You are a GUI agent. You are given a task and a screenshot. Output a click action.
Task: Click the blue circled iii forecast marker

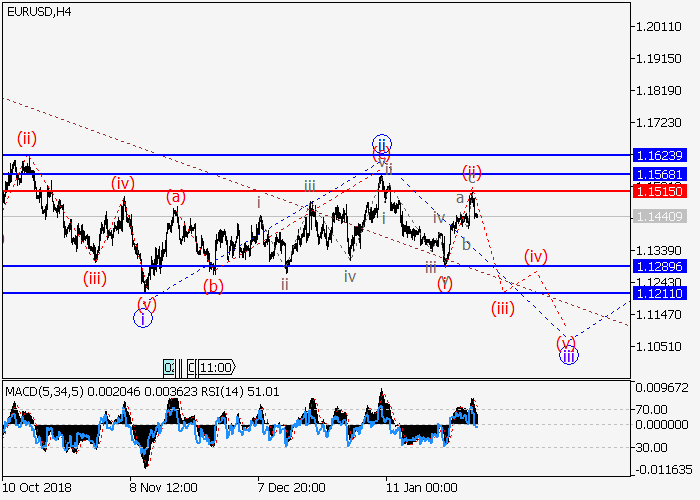(568, 356)
